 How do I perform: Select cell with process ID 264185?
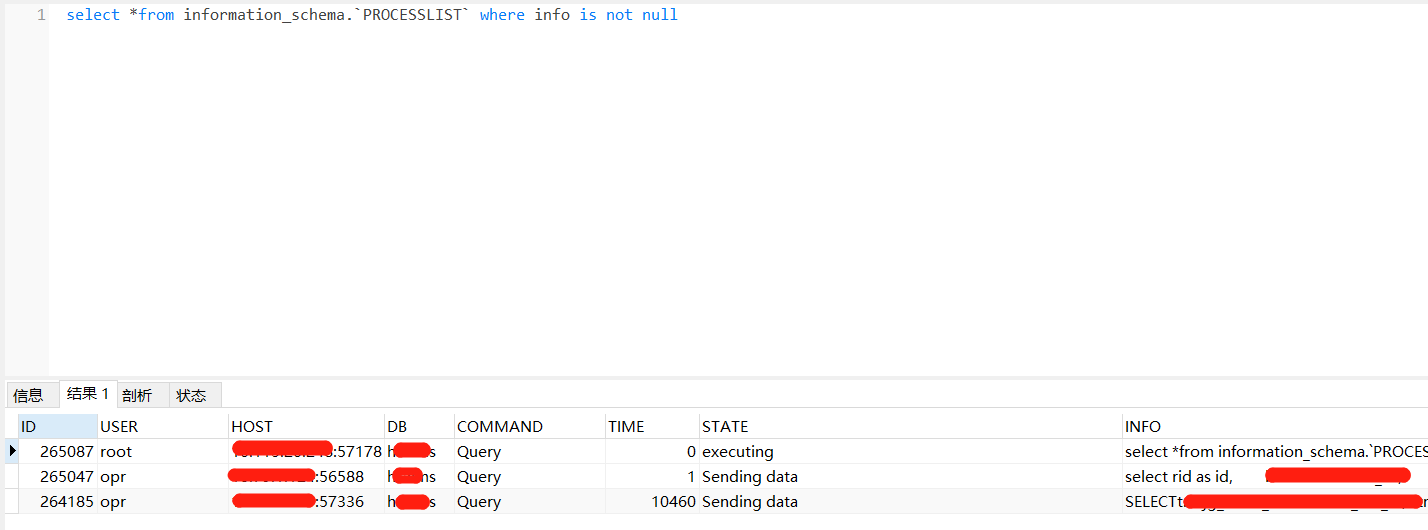[67, 501]
